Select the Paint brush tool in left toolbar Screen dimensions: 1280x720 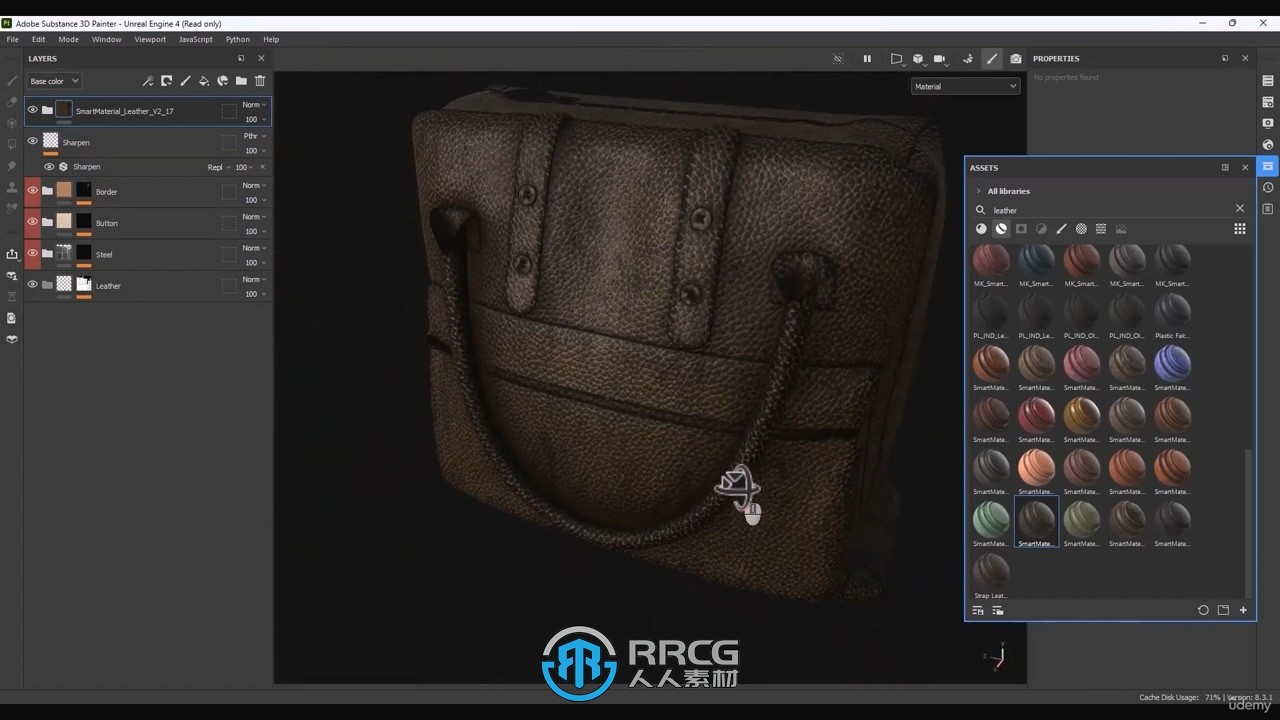[12, 81]
